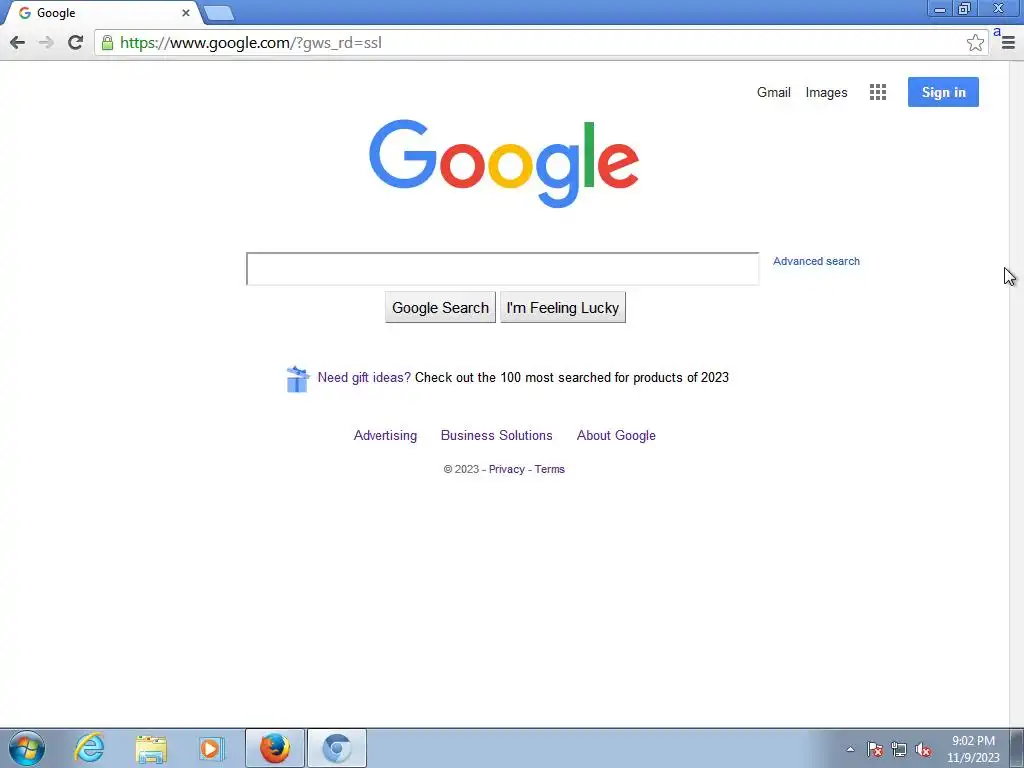This screenshot has width=1024, height=768.
Task: Open Windows Explorer from the taskbar
Action: [x=151, y=748]
